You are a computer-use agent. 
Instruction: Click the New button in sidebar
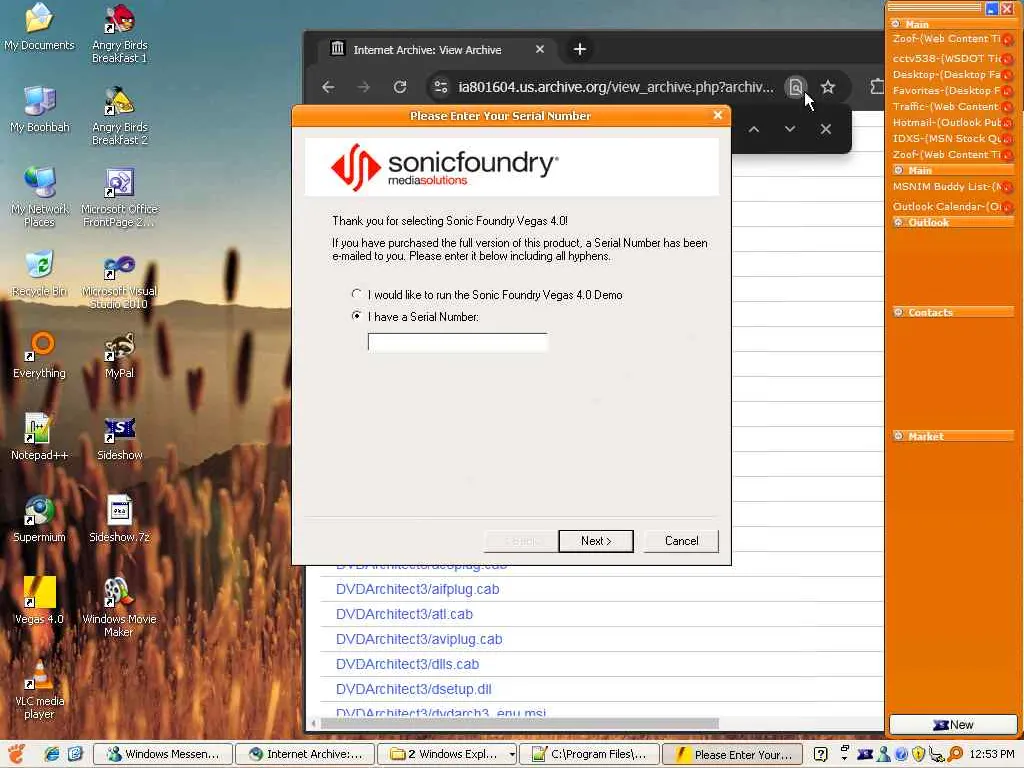pyautogui.click(x=953, y=724)
